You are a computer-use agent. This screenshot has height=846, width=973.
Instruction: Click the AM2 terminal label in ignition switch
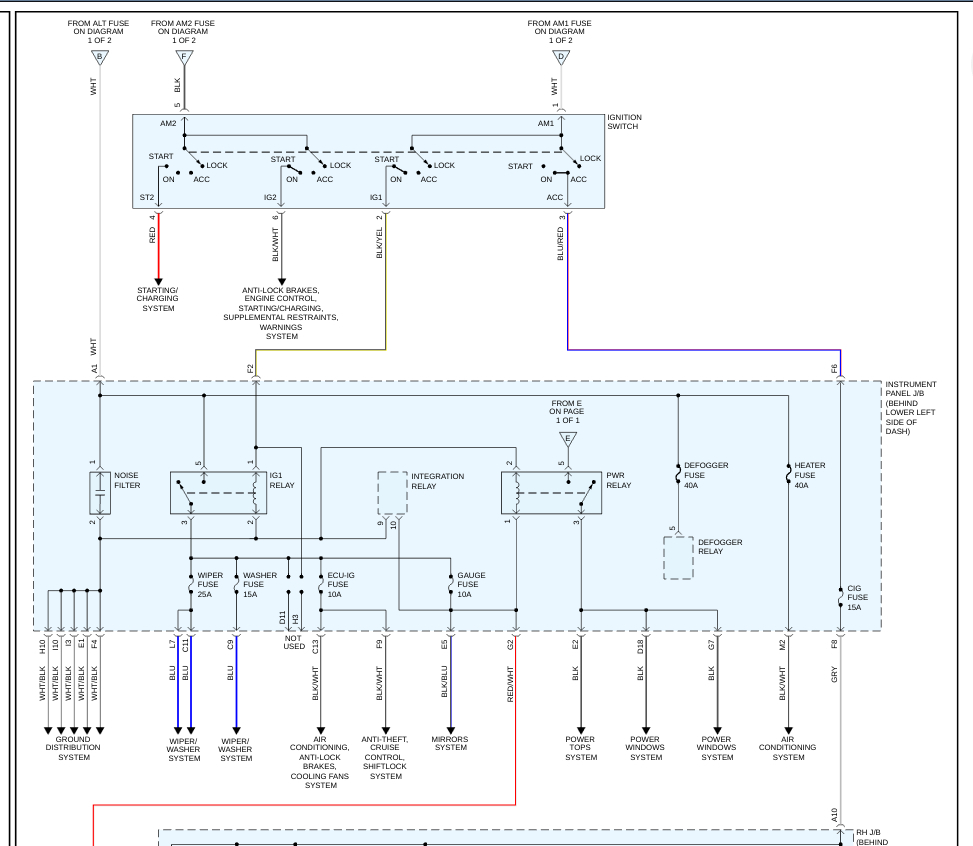tap(168, 124)
